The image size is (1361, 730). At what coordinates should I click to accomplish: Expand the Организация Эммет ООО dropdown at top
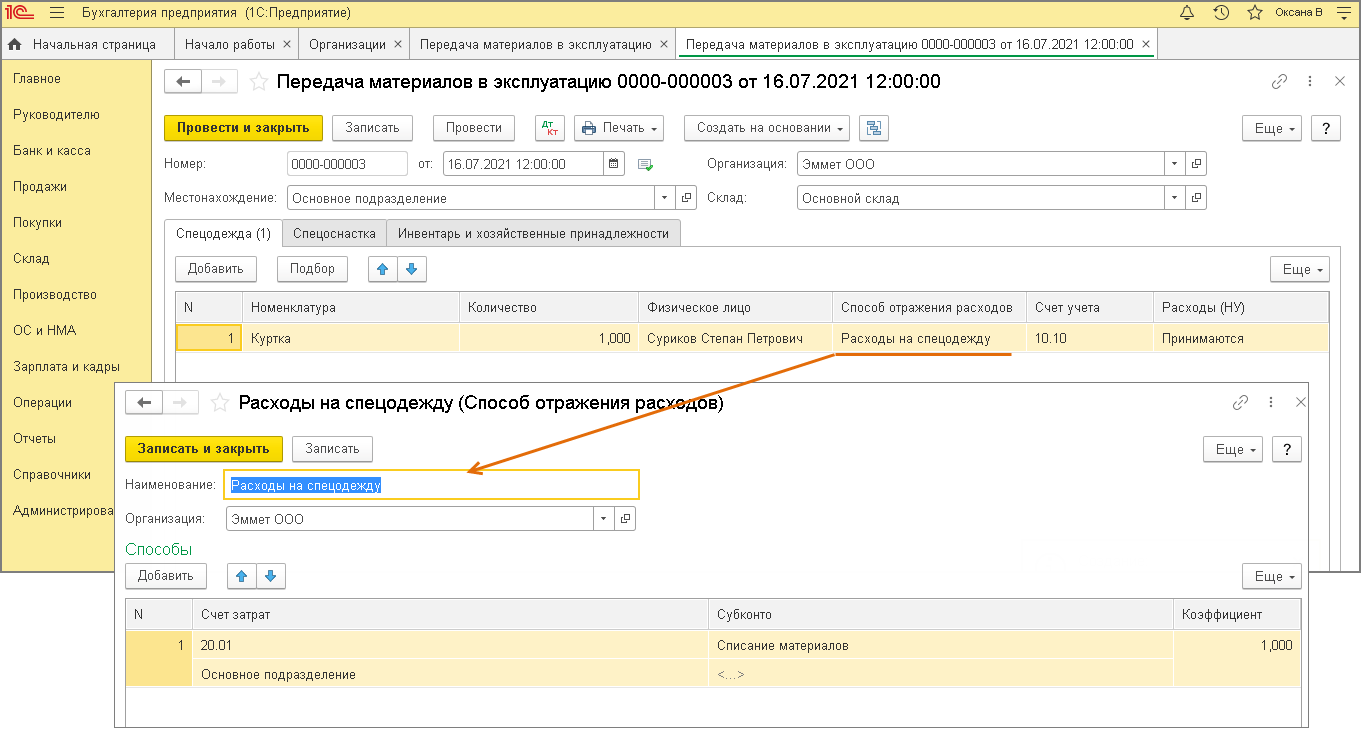[x=1173, y=164]
